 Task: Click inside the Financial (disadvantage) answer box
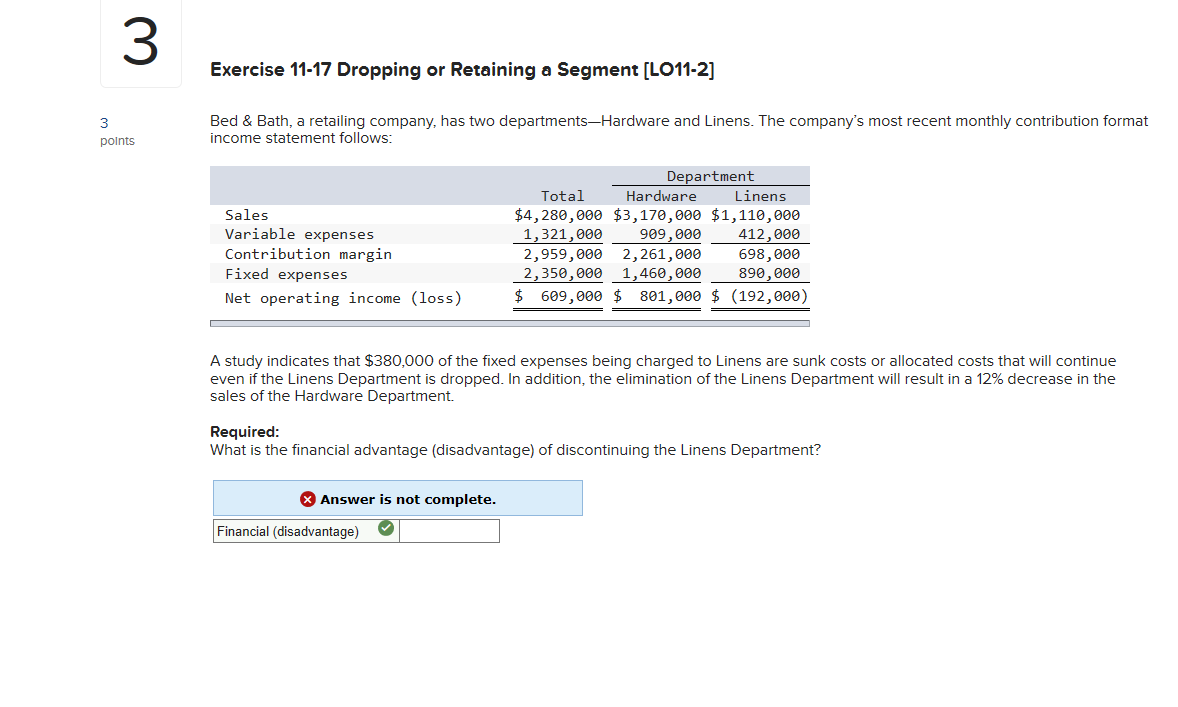448,530
